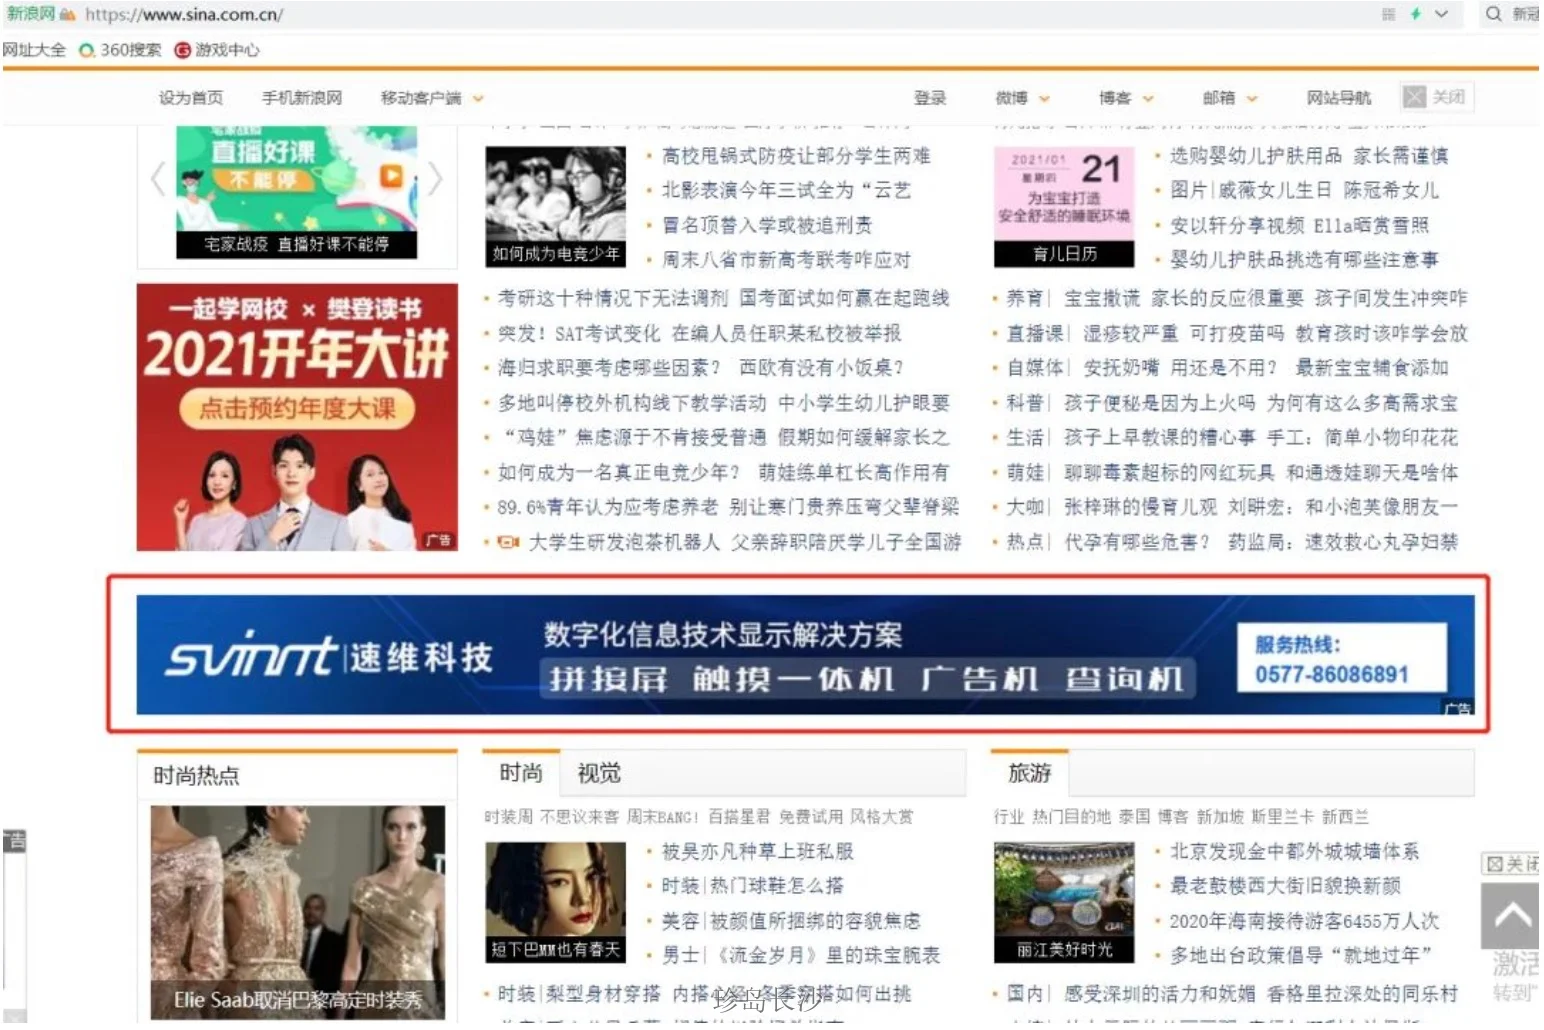Open article 考研这十种情况下无法调剂
This screenshot has height=1030, width=1544.
click(613, 299)
